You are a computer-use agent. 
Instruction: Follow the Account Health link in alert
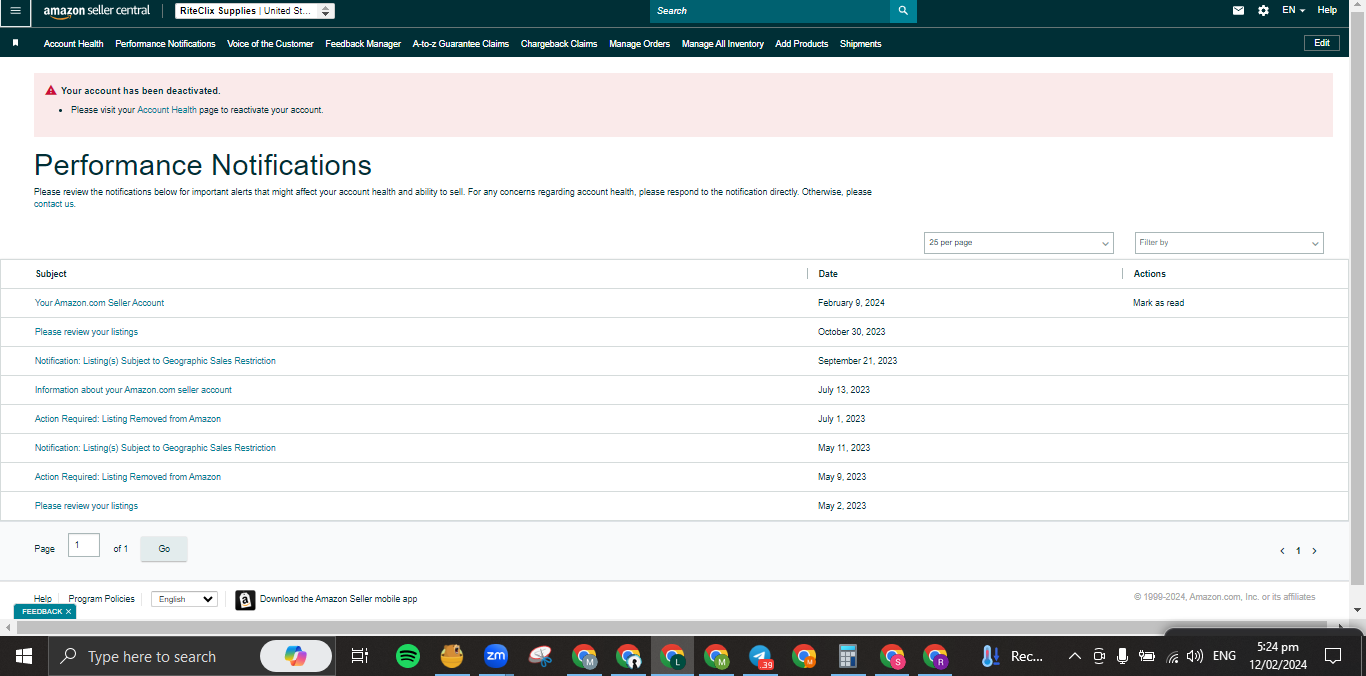pos(167,110)
